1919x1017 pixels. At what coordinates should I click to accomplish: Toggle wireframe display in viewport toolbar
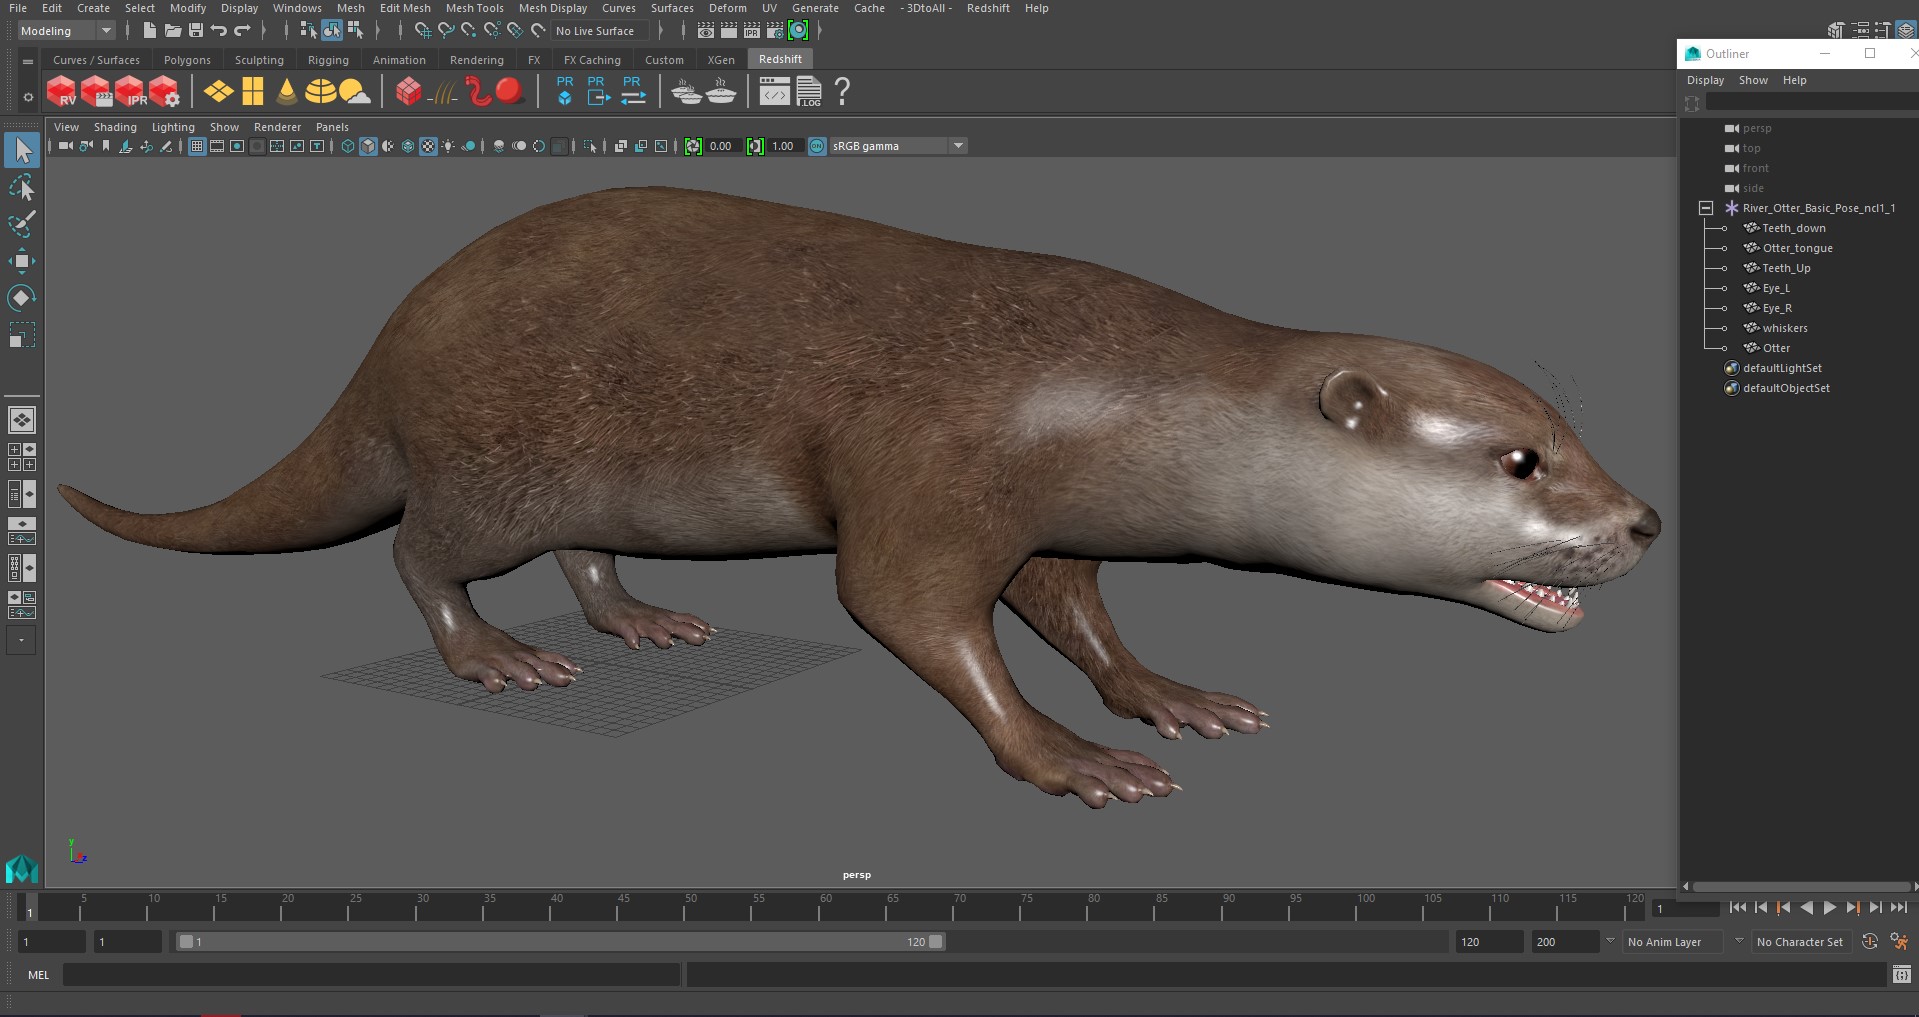pyautogui.click(x=348, y=146)
